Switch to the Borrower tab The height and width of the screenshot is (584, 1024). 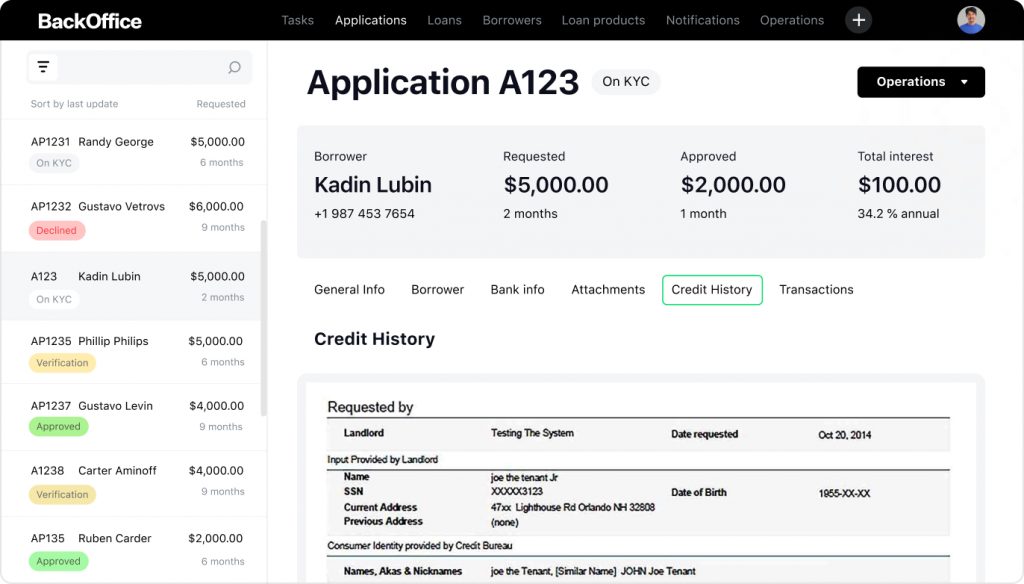[x=437, y=289]
